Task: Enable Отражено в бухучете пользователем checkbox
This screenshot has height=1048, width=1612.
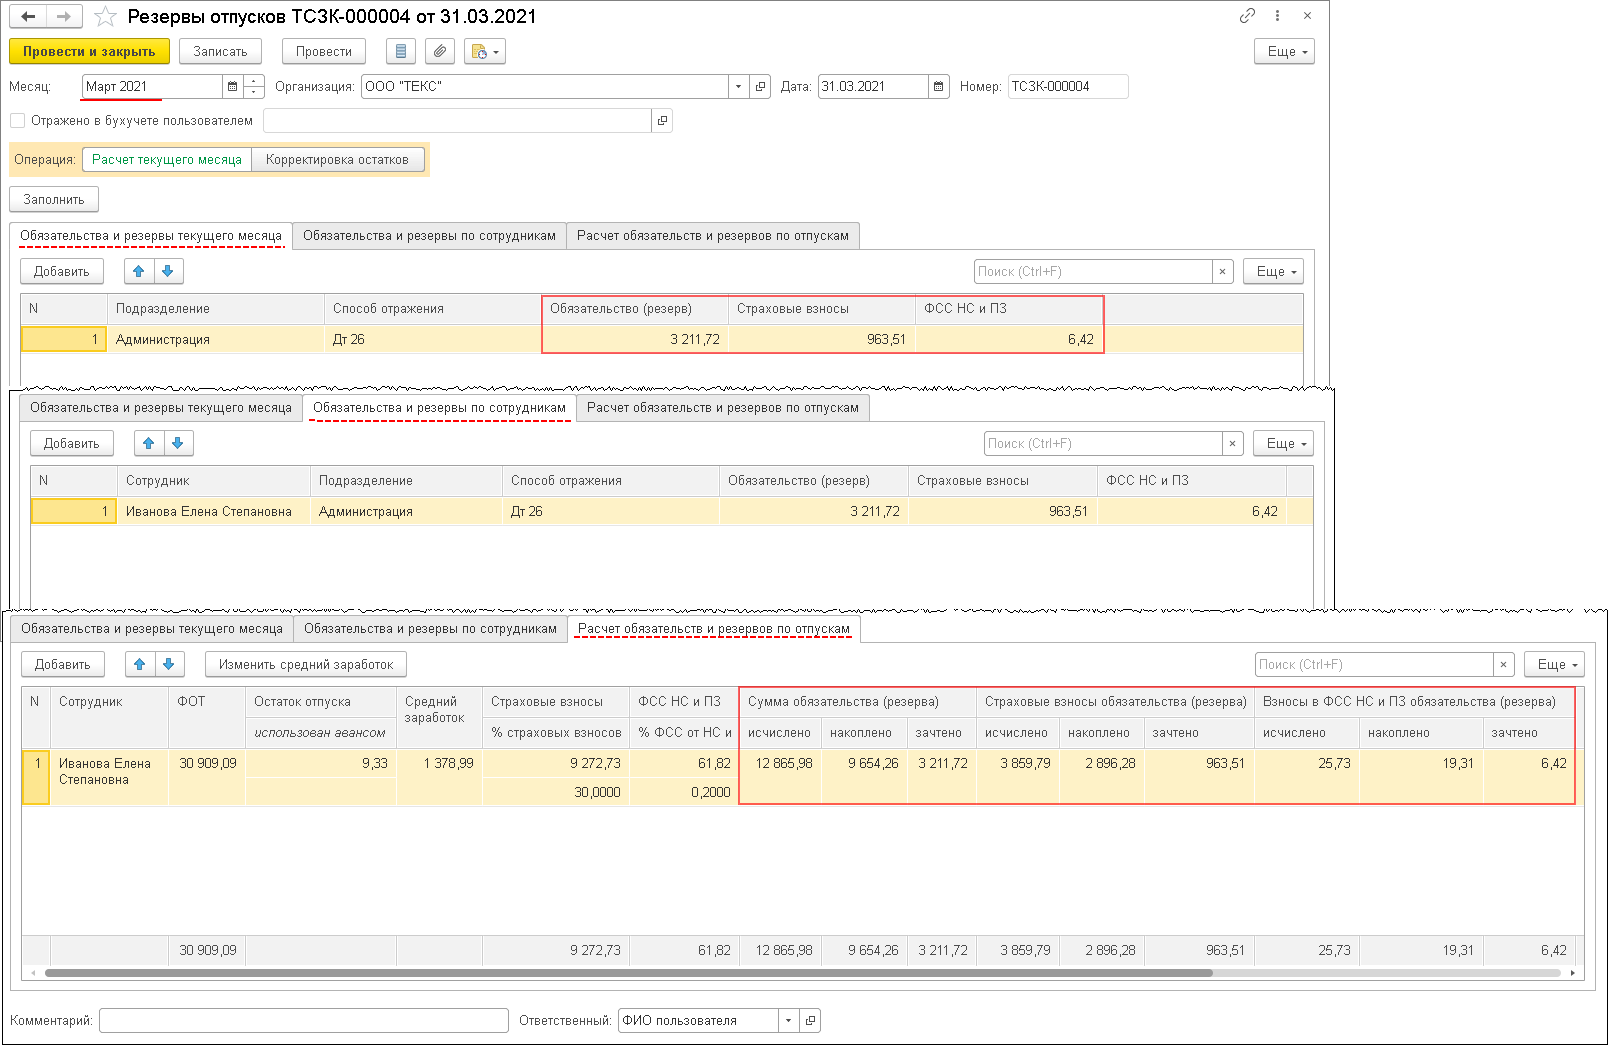Action: (18, 121)
